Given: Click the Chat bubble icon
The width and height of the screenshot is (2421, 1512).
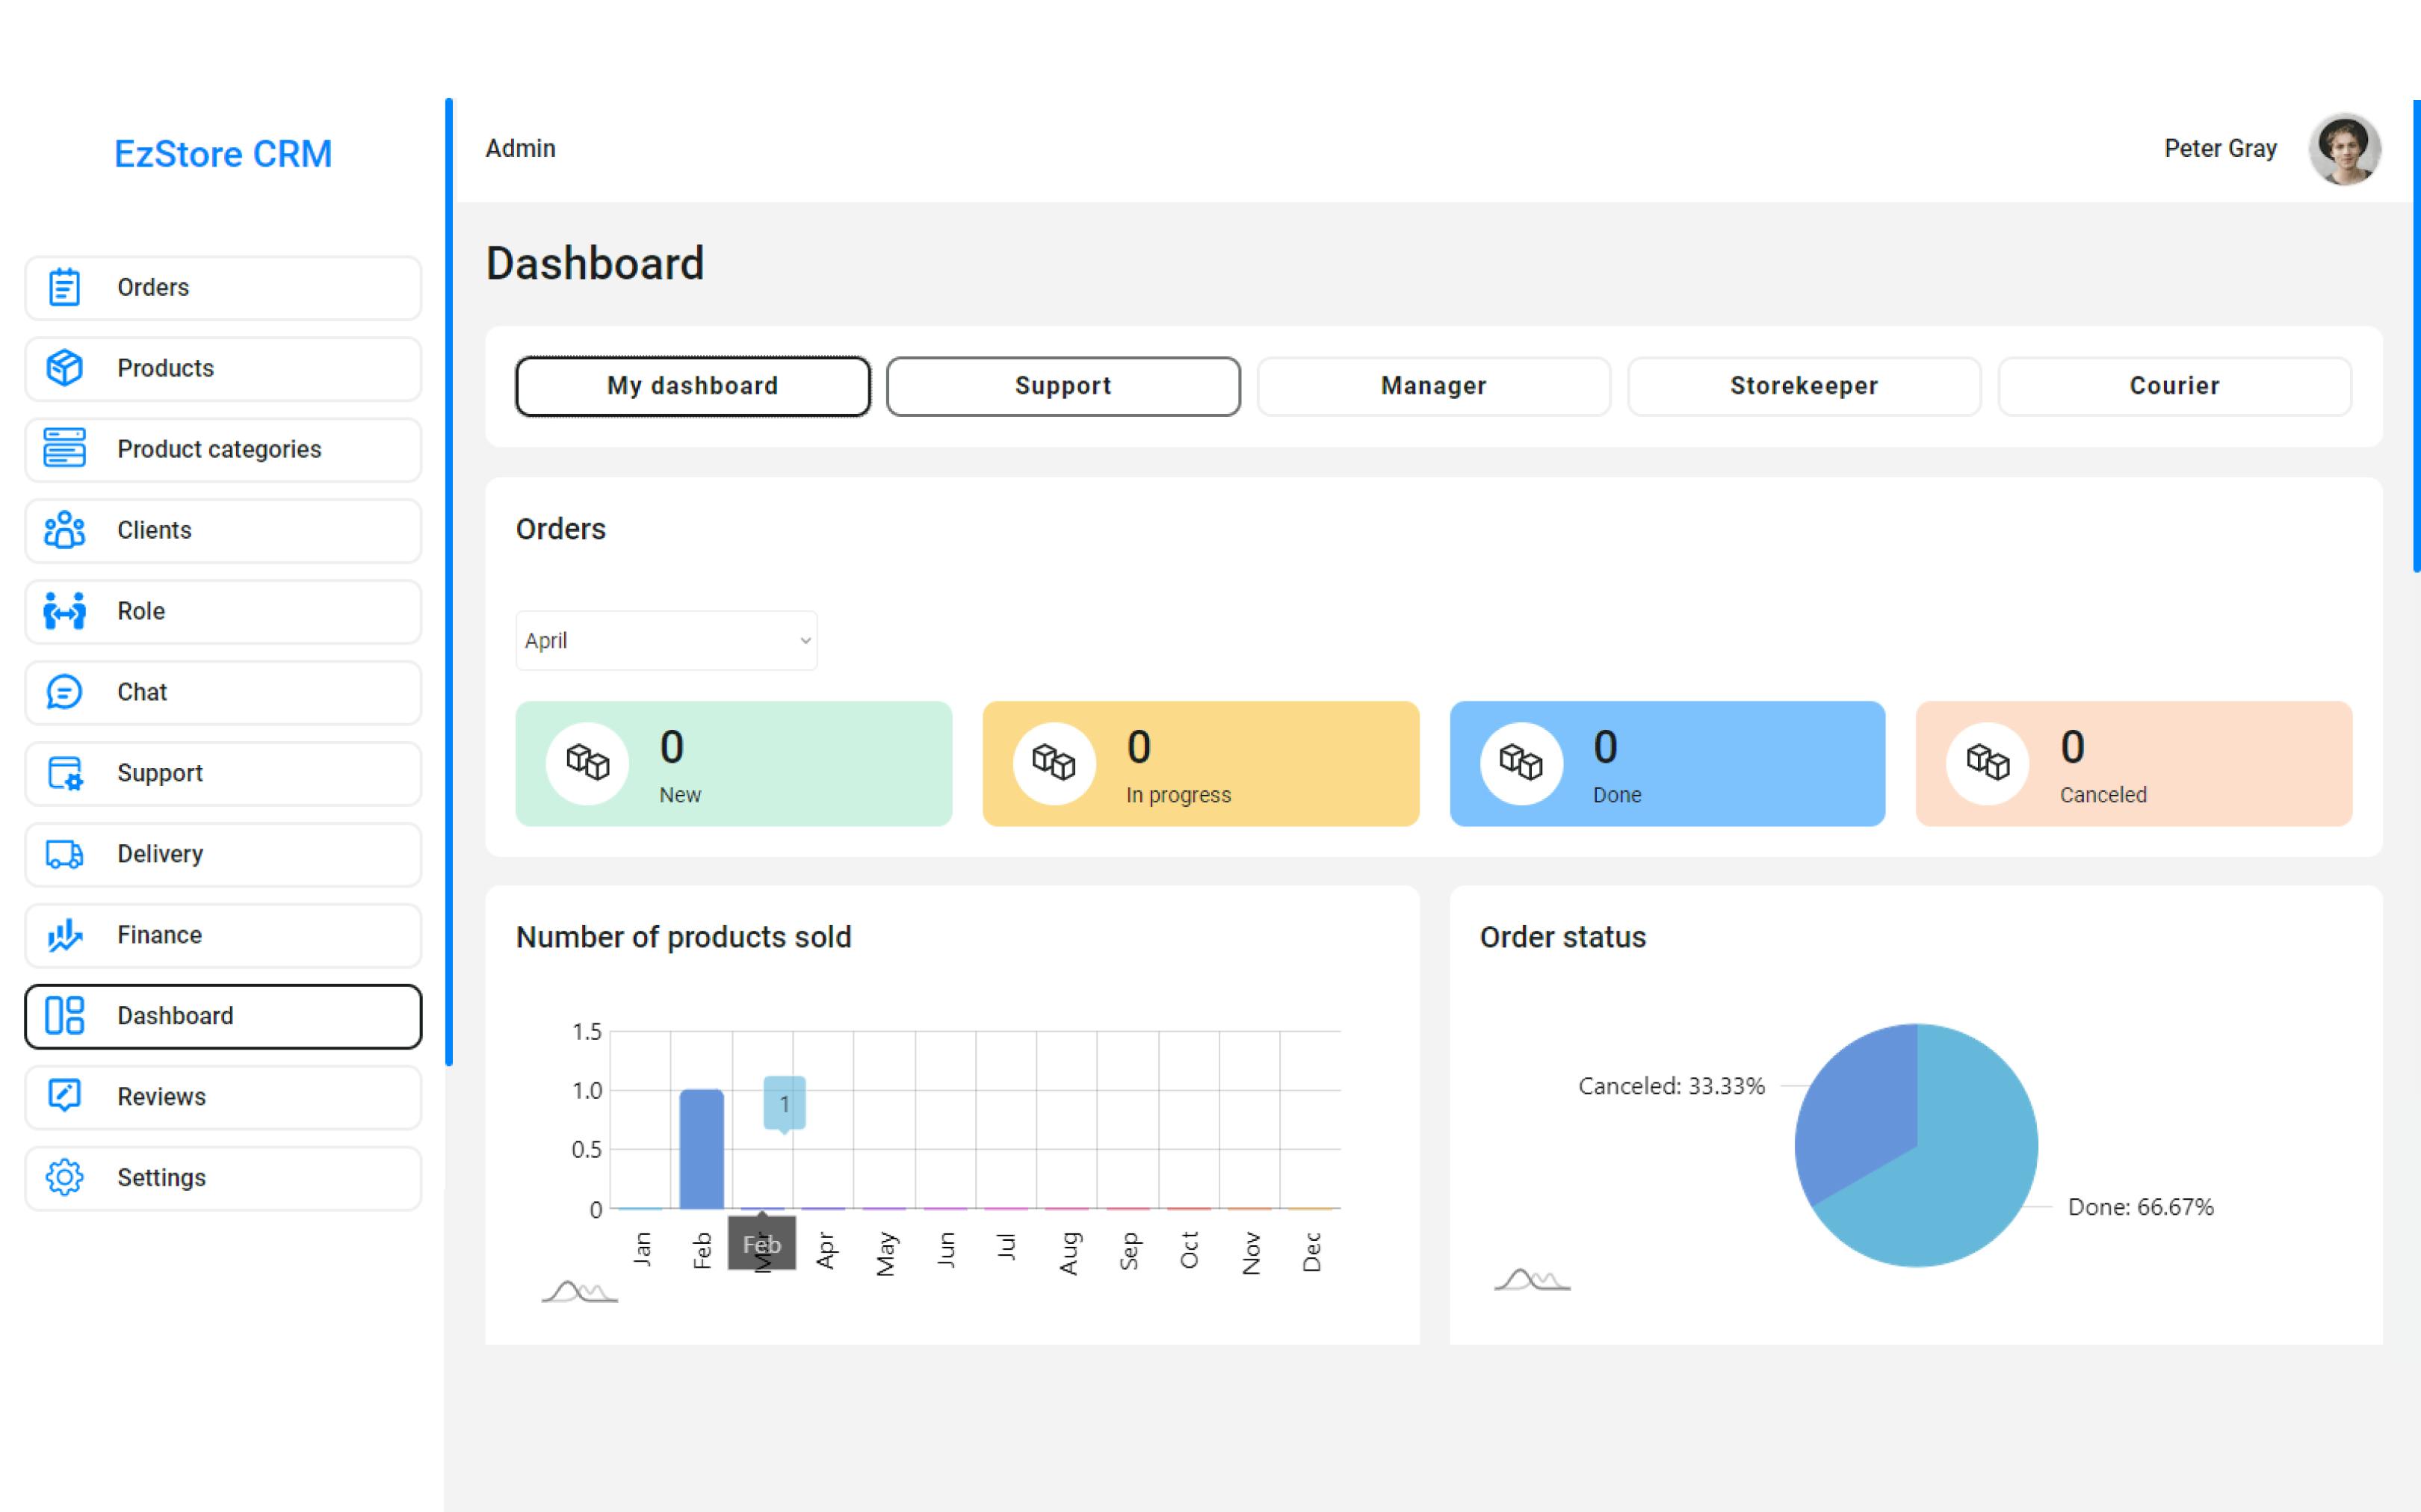Looking at the screenshot, I should pos(64,692).
